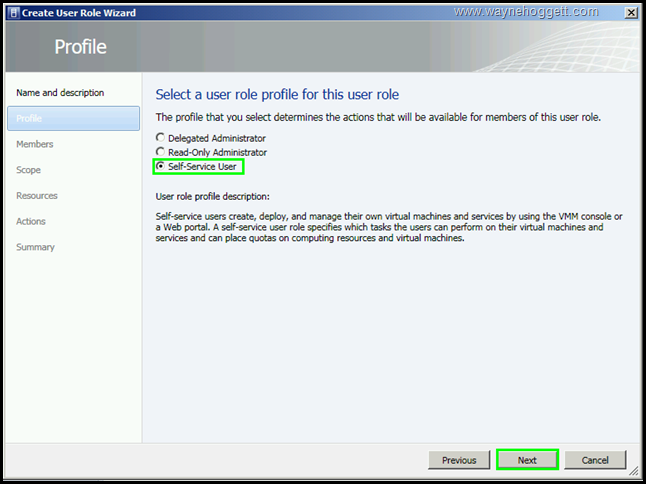
Task: Click the 'Select a user role profile' heading
Action: click(277, 95)
